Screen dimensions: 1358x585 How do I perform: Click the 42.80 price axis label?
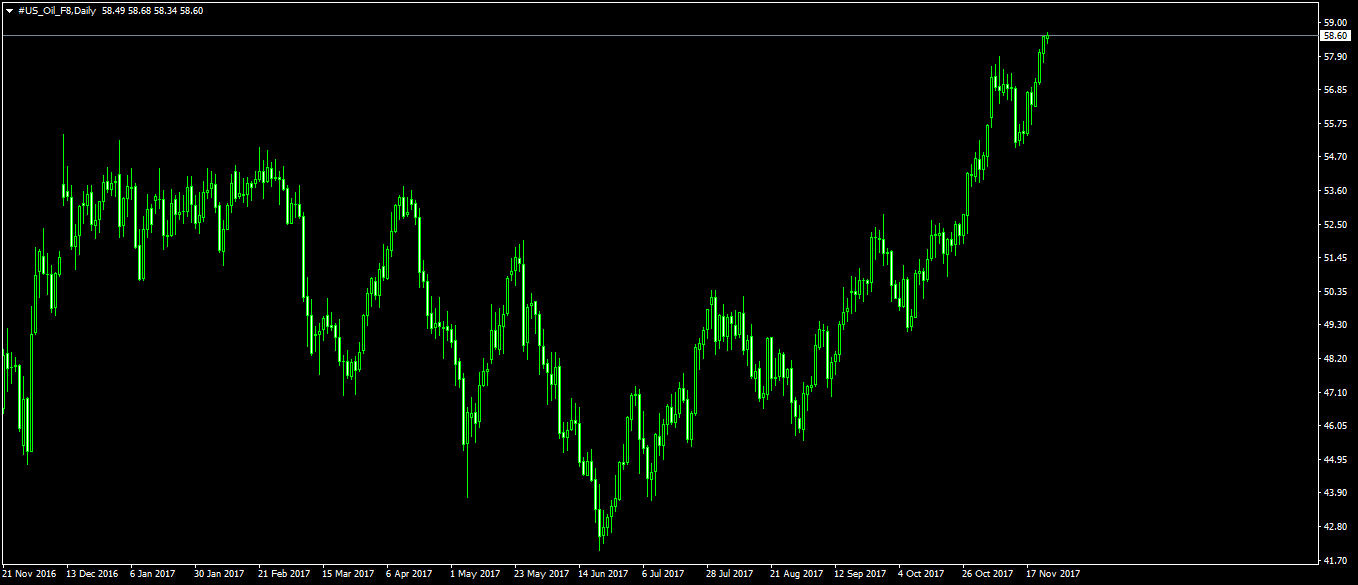(x=1335, y=527)
